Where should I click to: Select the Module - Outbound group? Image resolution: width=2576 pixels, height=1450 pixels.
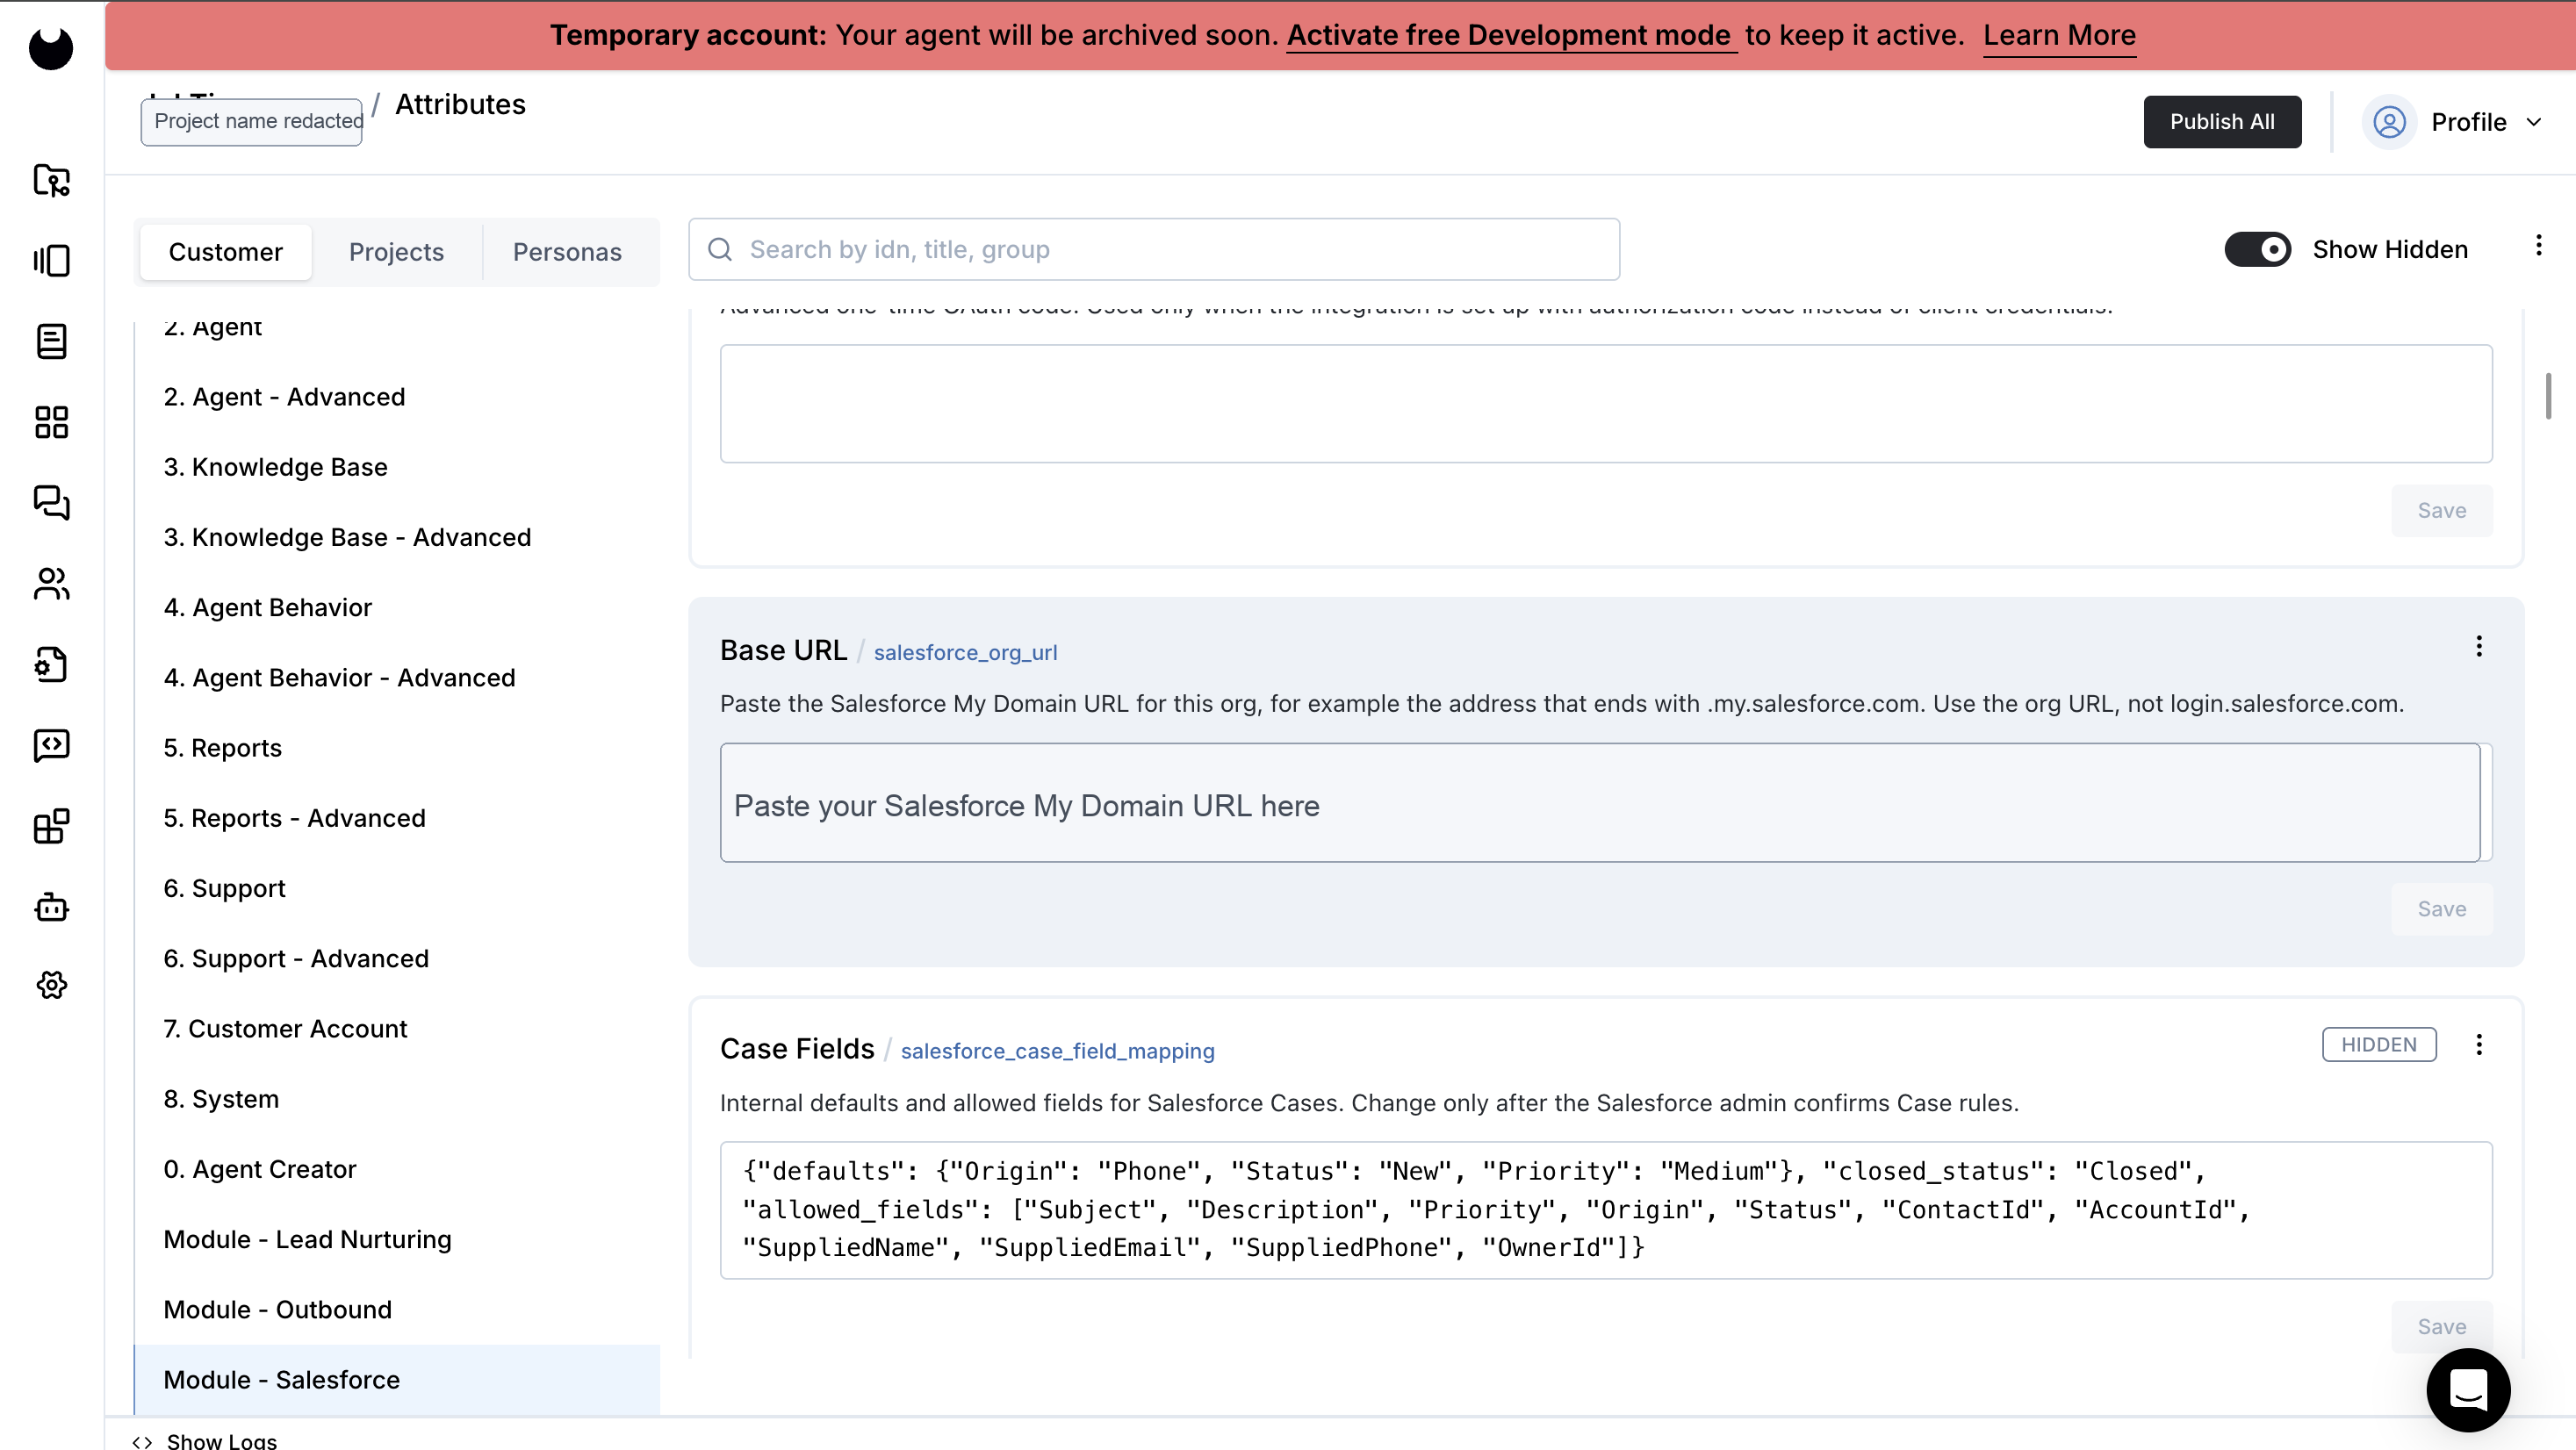pyautogui.click(x=397, y=1310)
